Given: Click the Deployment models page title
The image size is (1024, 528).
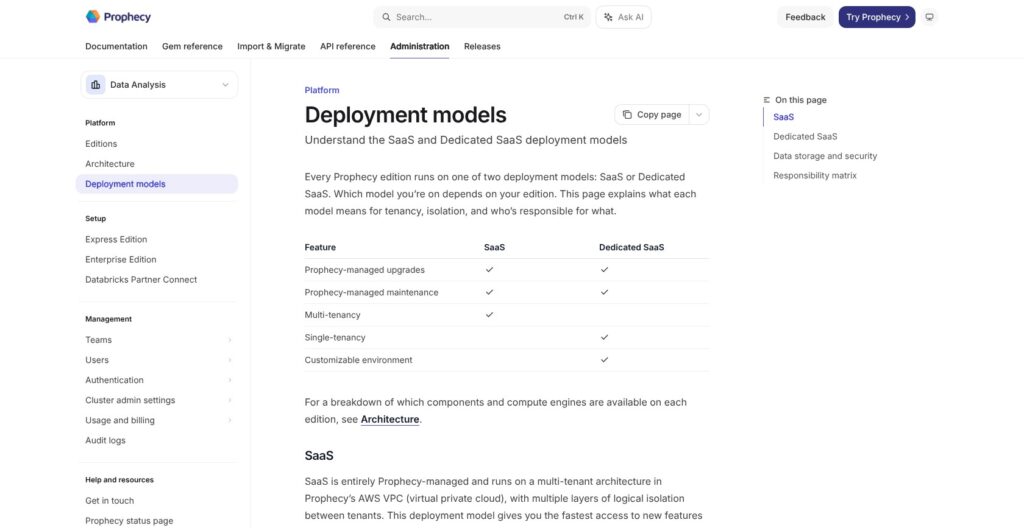Looking at the screenshot, I should click(x=406, y=115).
